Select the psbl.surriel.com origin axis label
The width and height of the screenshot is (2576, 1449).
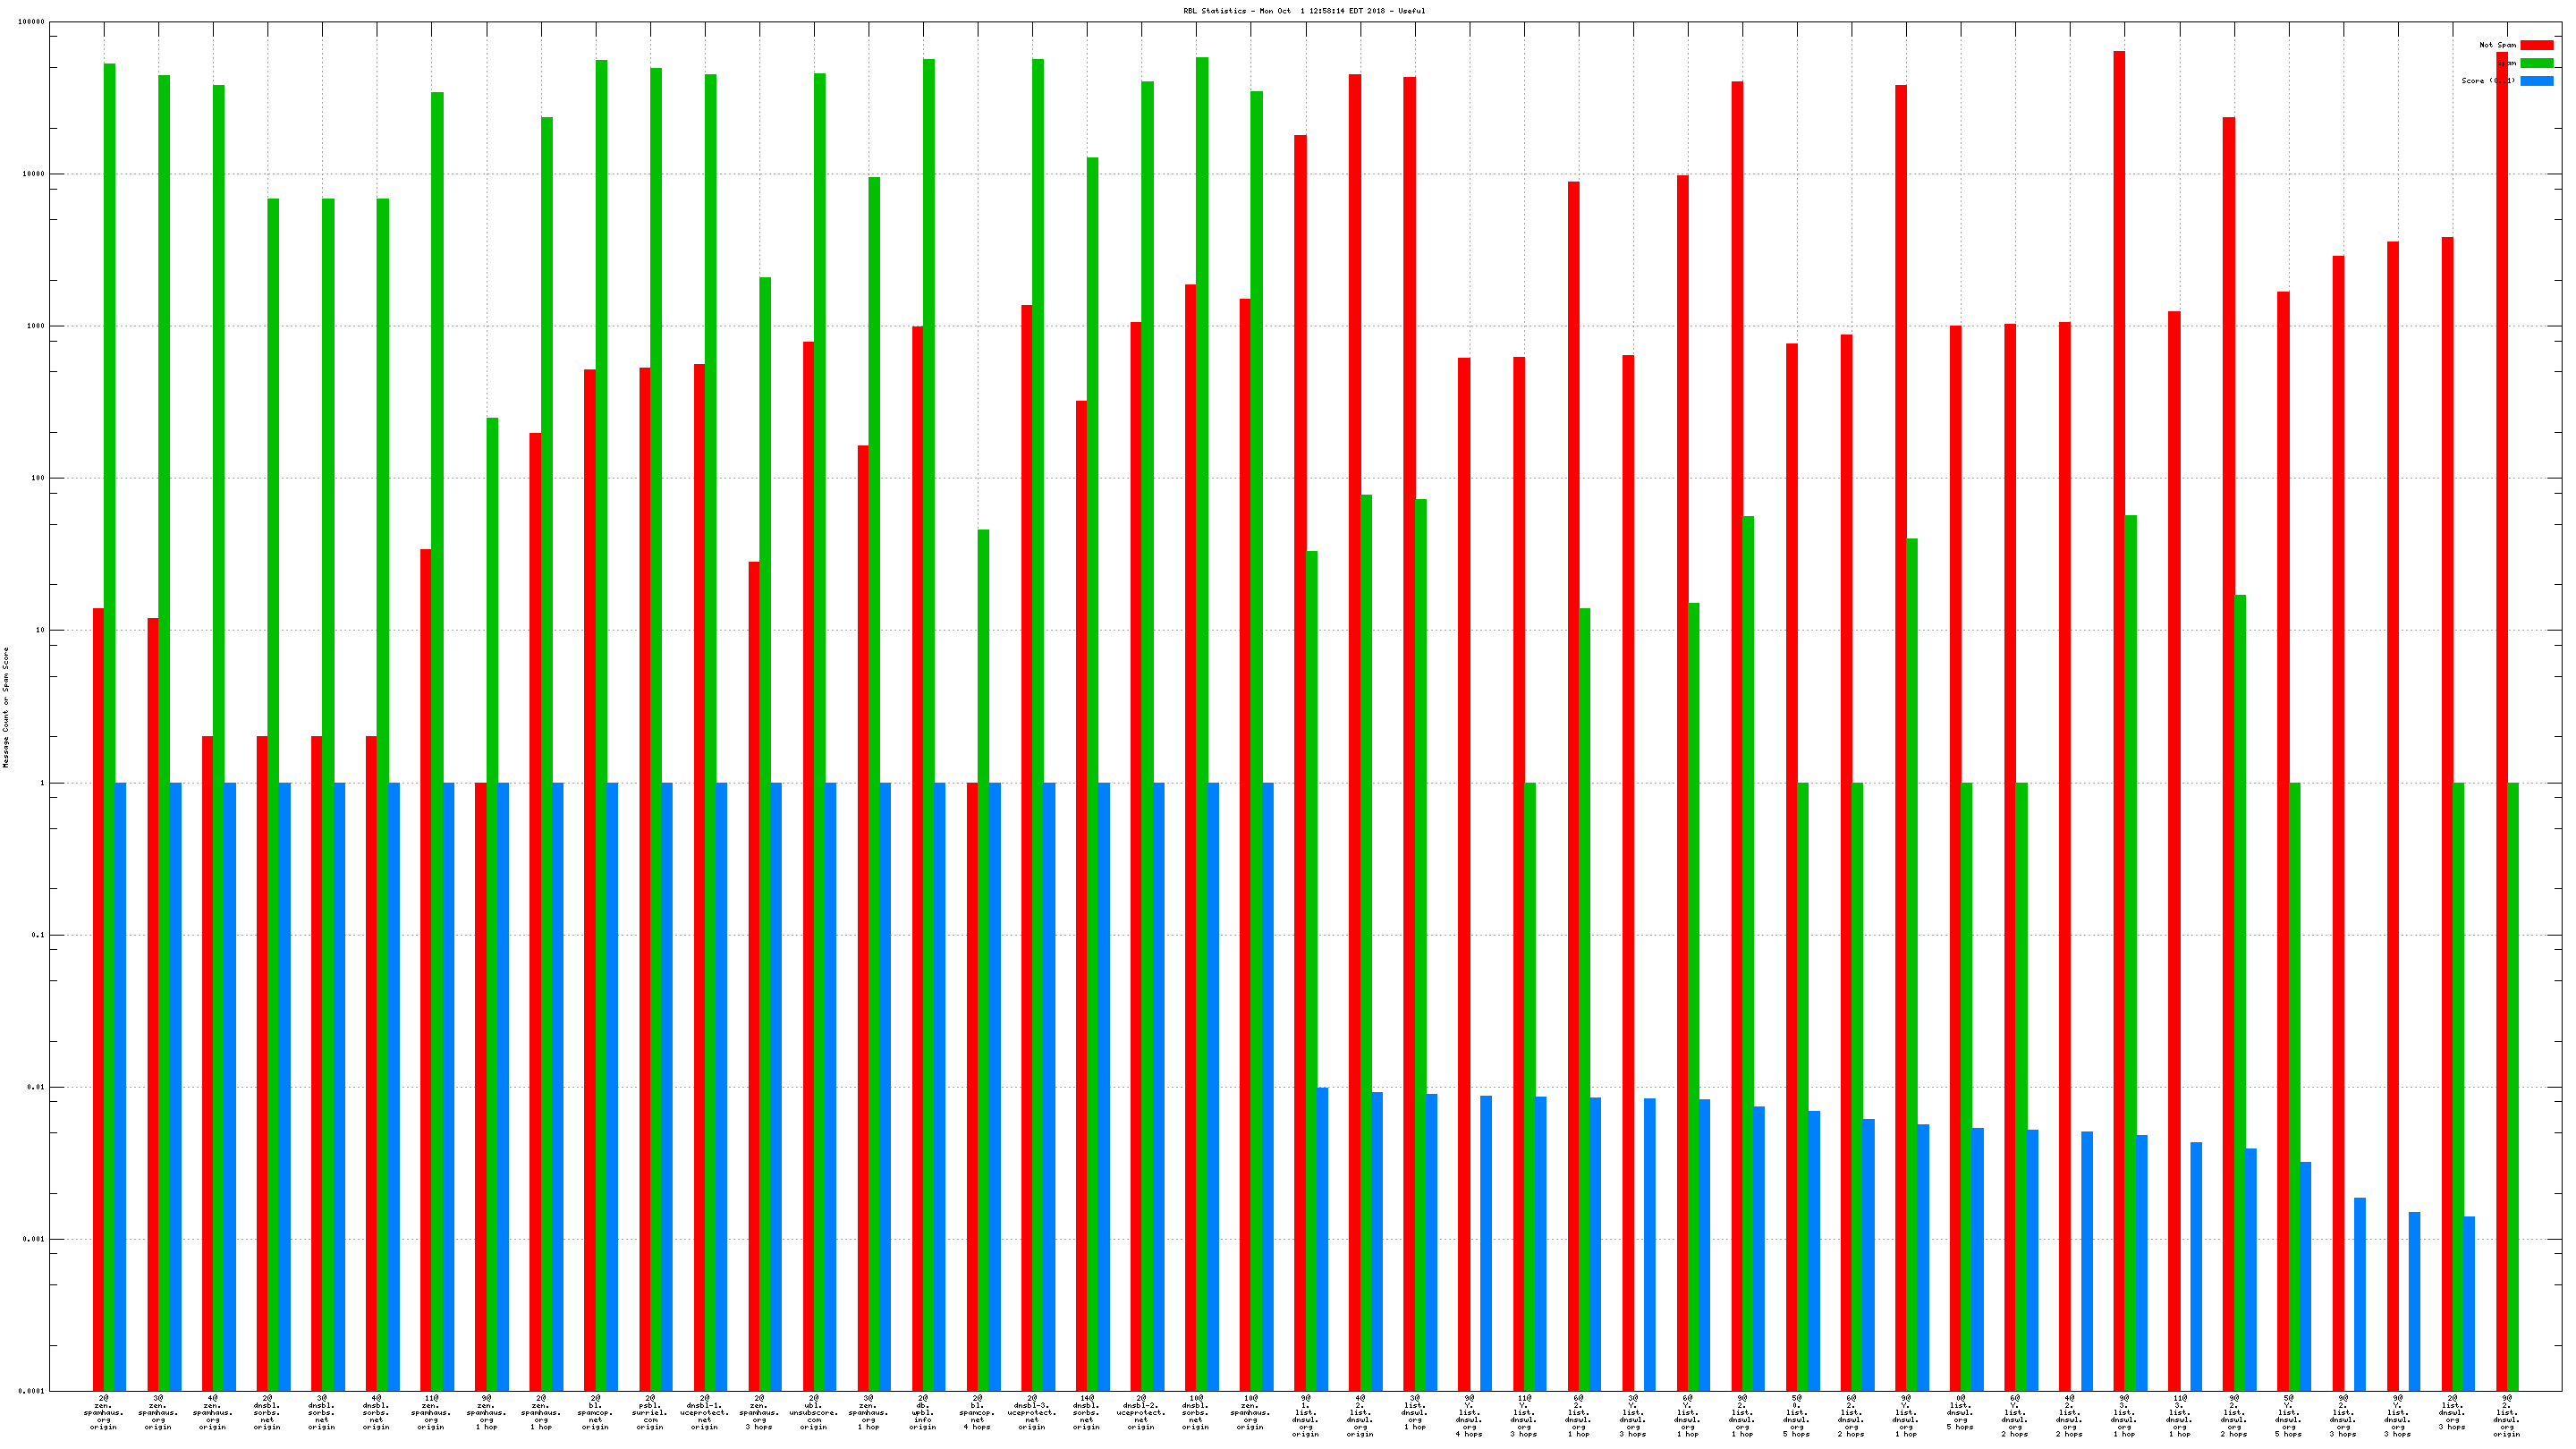click(x=650, y=1412)
